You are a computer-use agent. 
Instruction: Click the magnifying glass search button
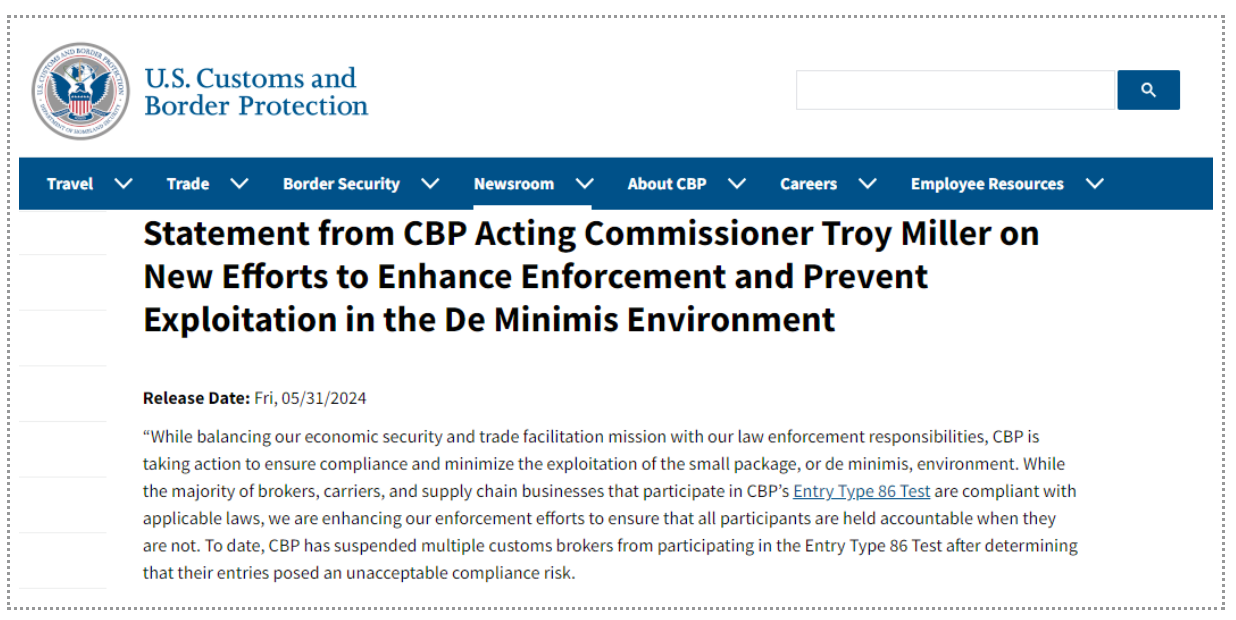click(x=1148, y=90)
